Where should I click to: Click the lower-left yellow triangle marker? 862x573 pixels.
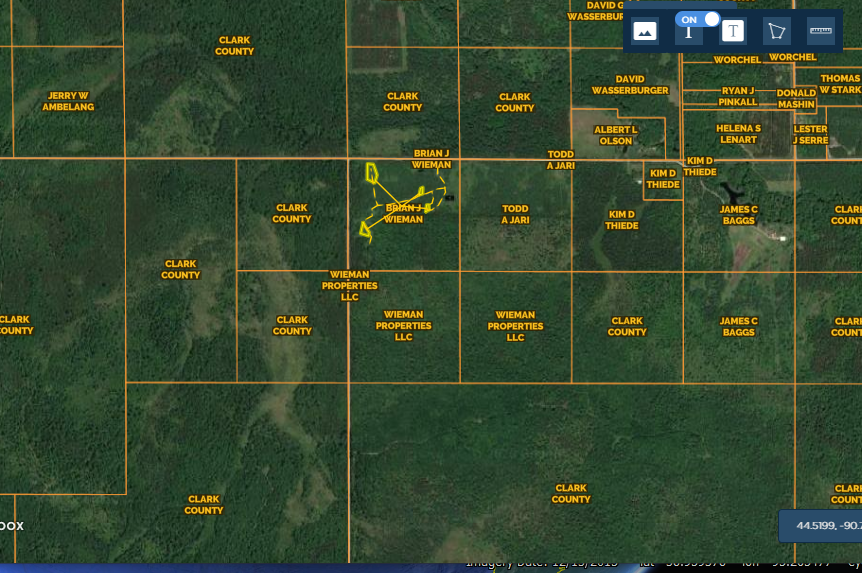point(366,231)
